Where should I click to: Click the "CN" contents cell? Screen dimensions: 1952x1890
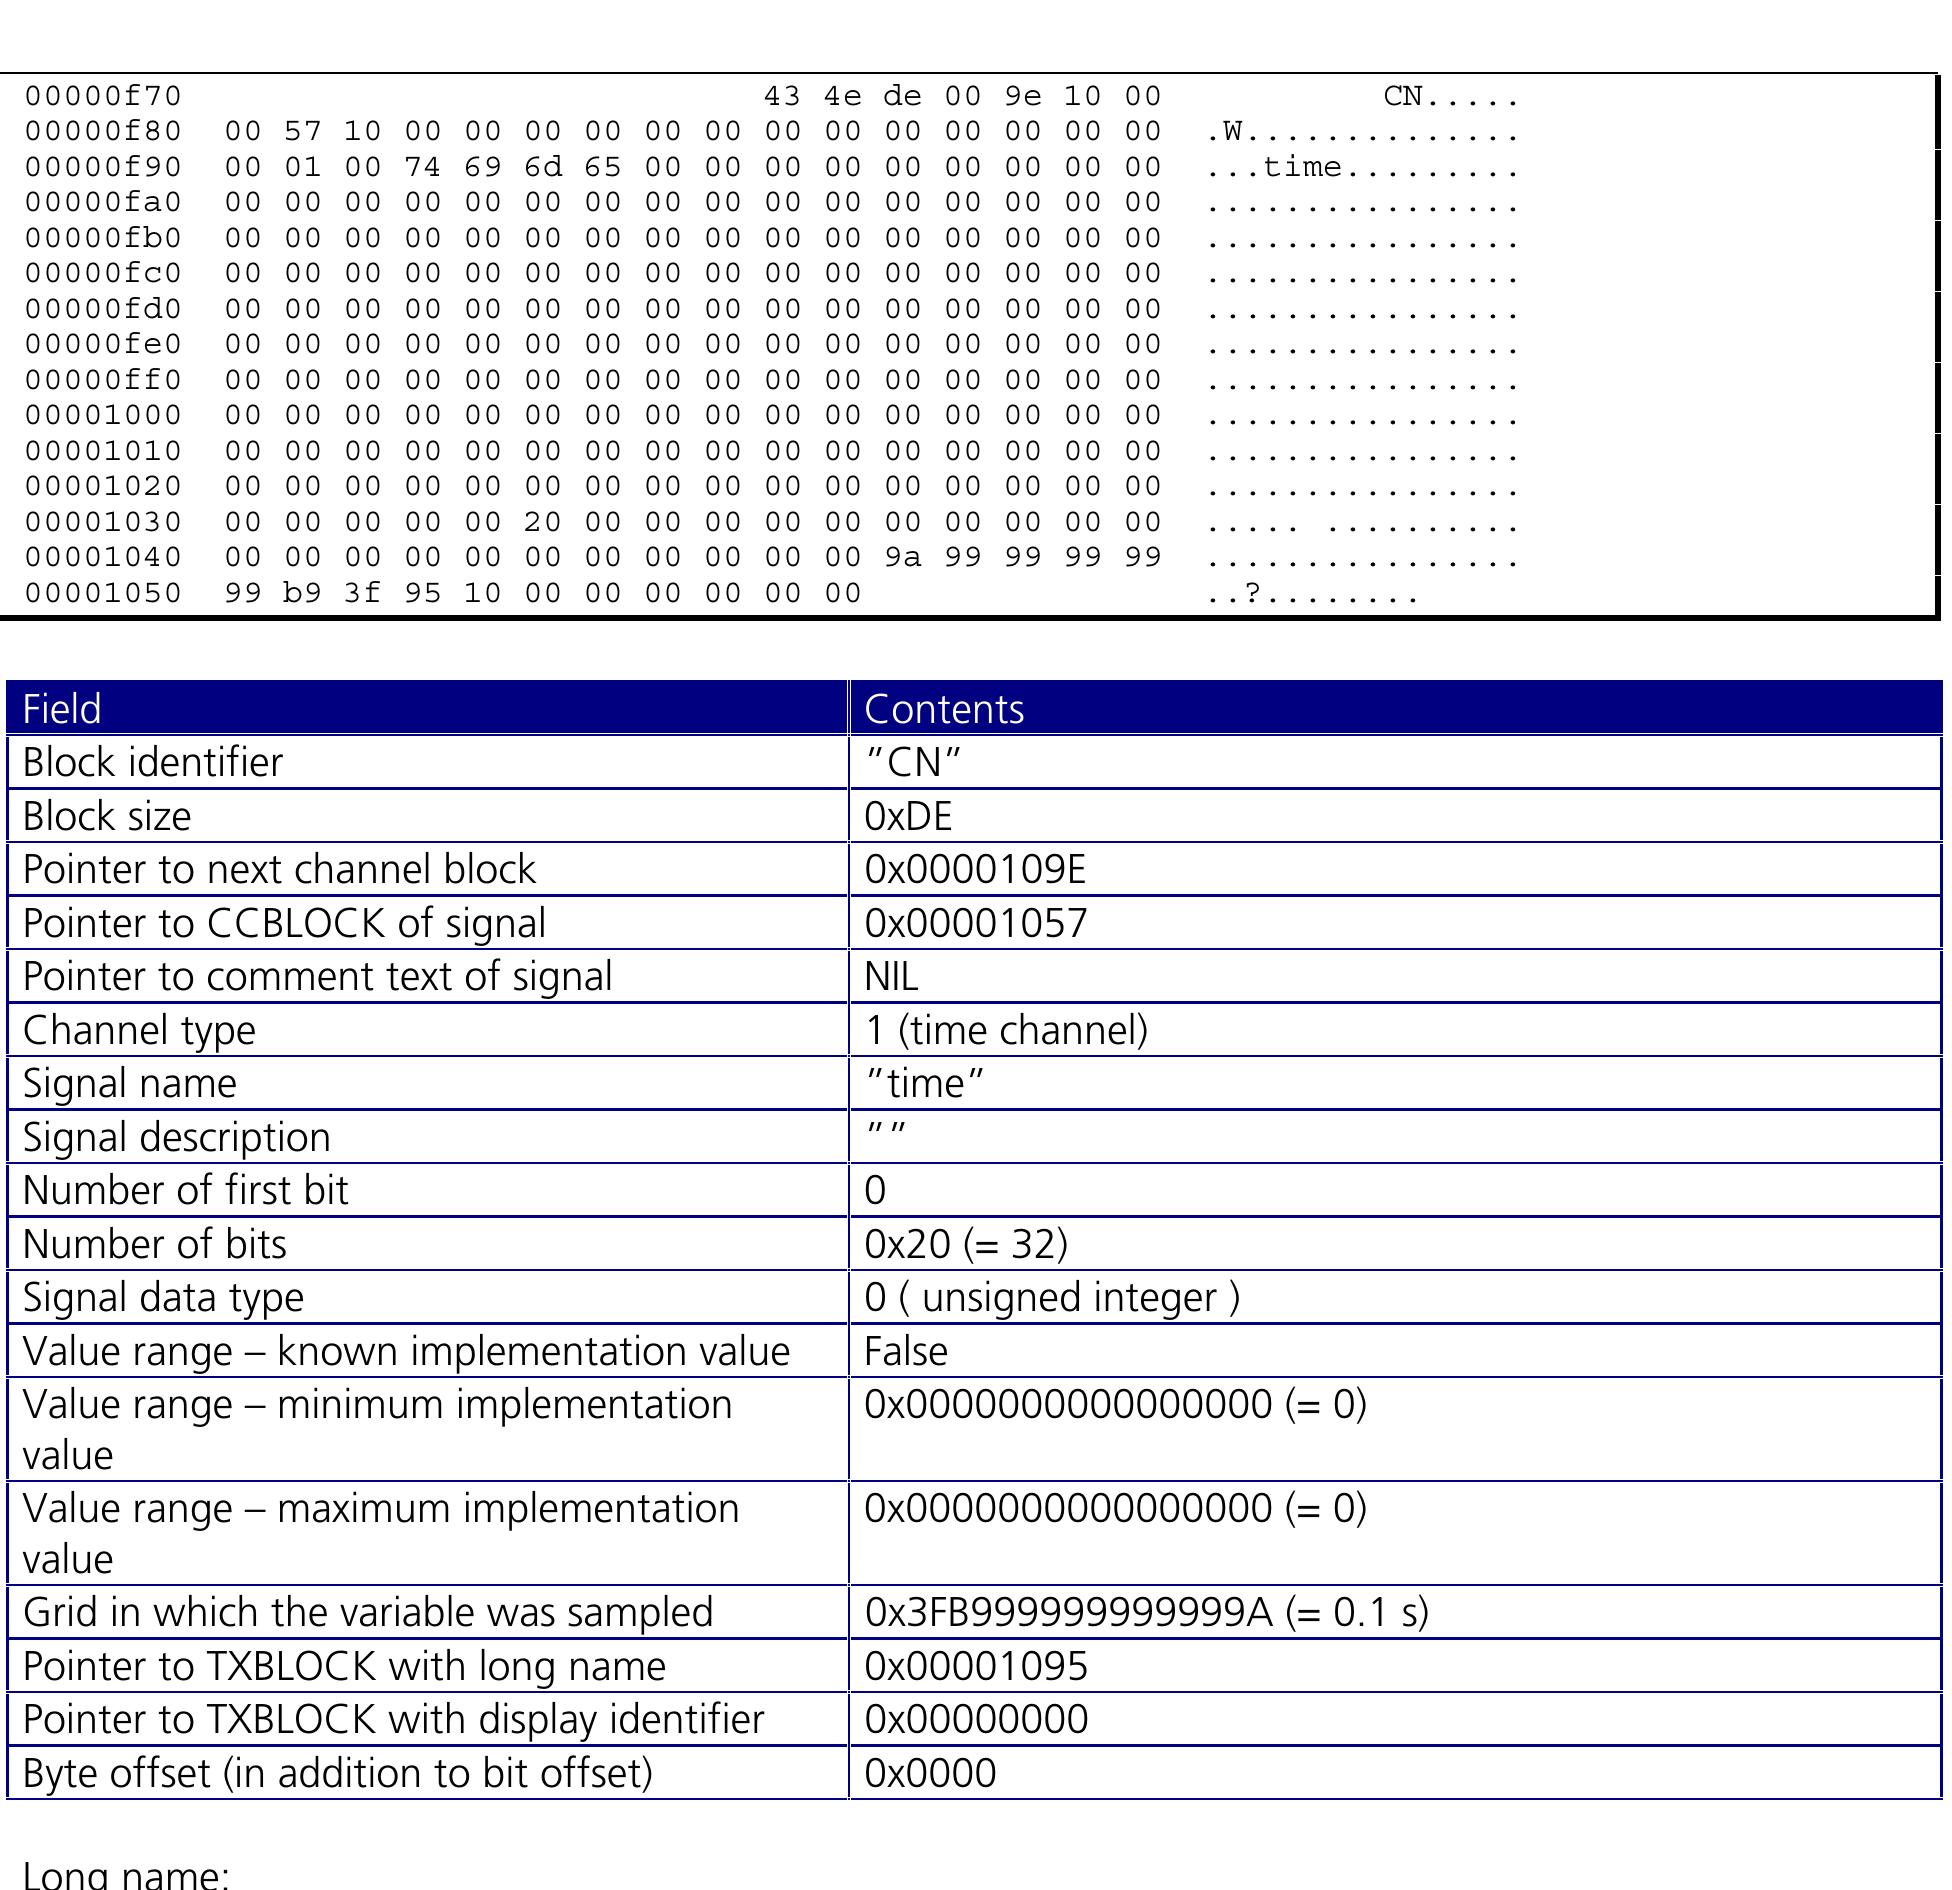(1395, 762)
